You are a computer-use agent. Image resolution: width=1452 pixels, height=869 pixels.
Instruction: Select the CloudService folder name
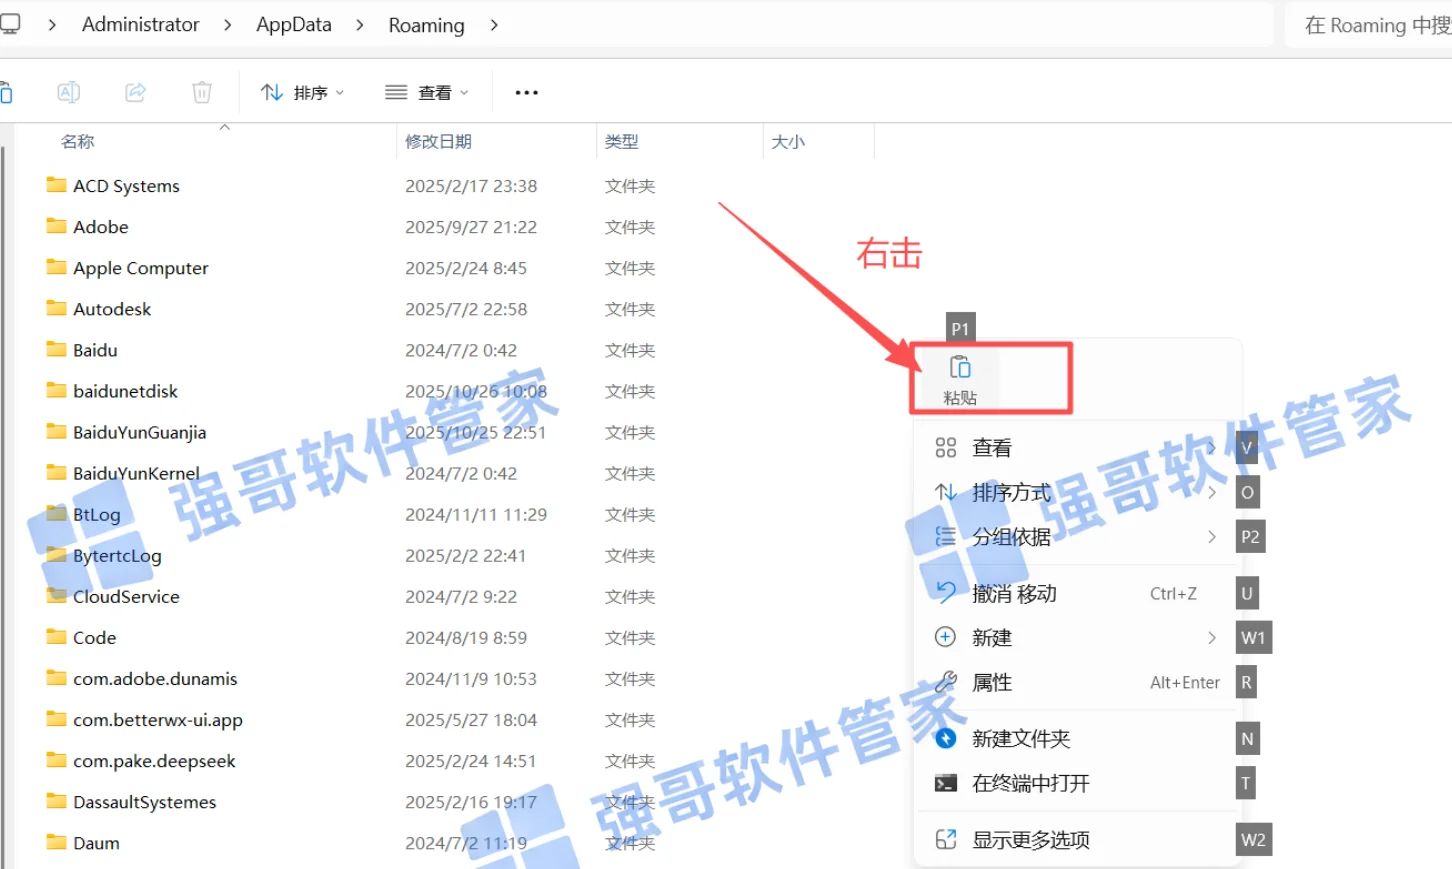click(126, 596)
